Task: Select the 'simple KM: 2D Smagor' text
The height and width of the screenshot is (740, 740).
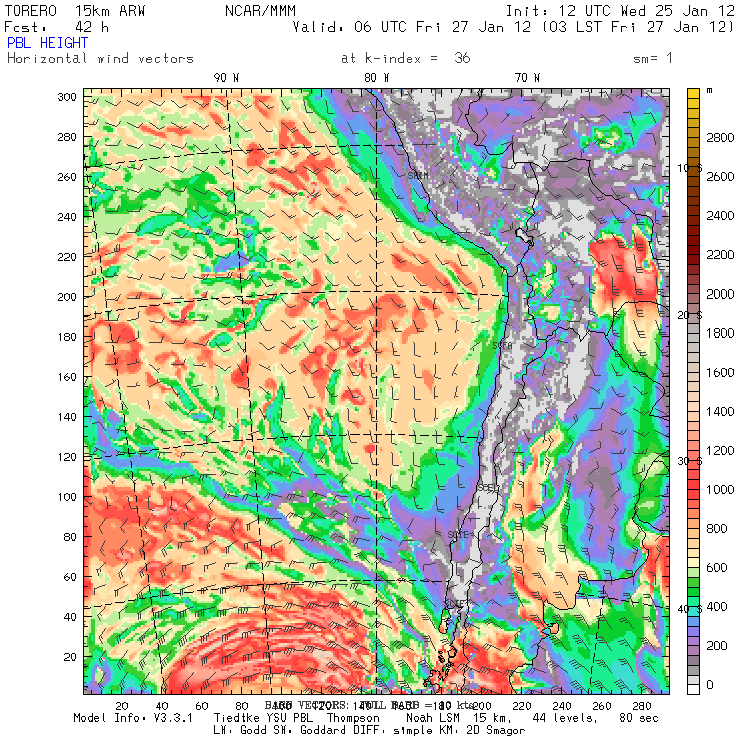Action: tap(459, 730)
